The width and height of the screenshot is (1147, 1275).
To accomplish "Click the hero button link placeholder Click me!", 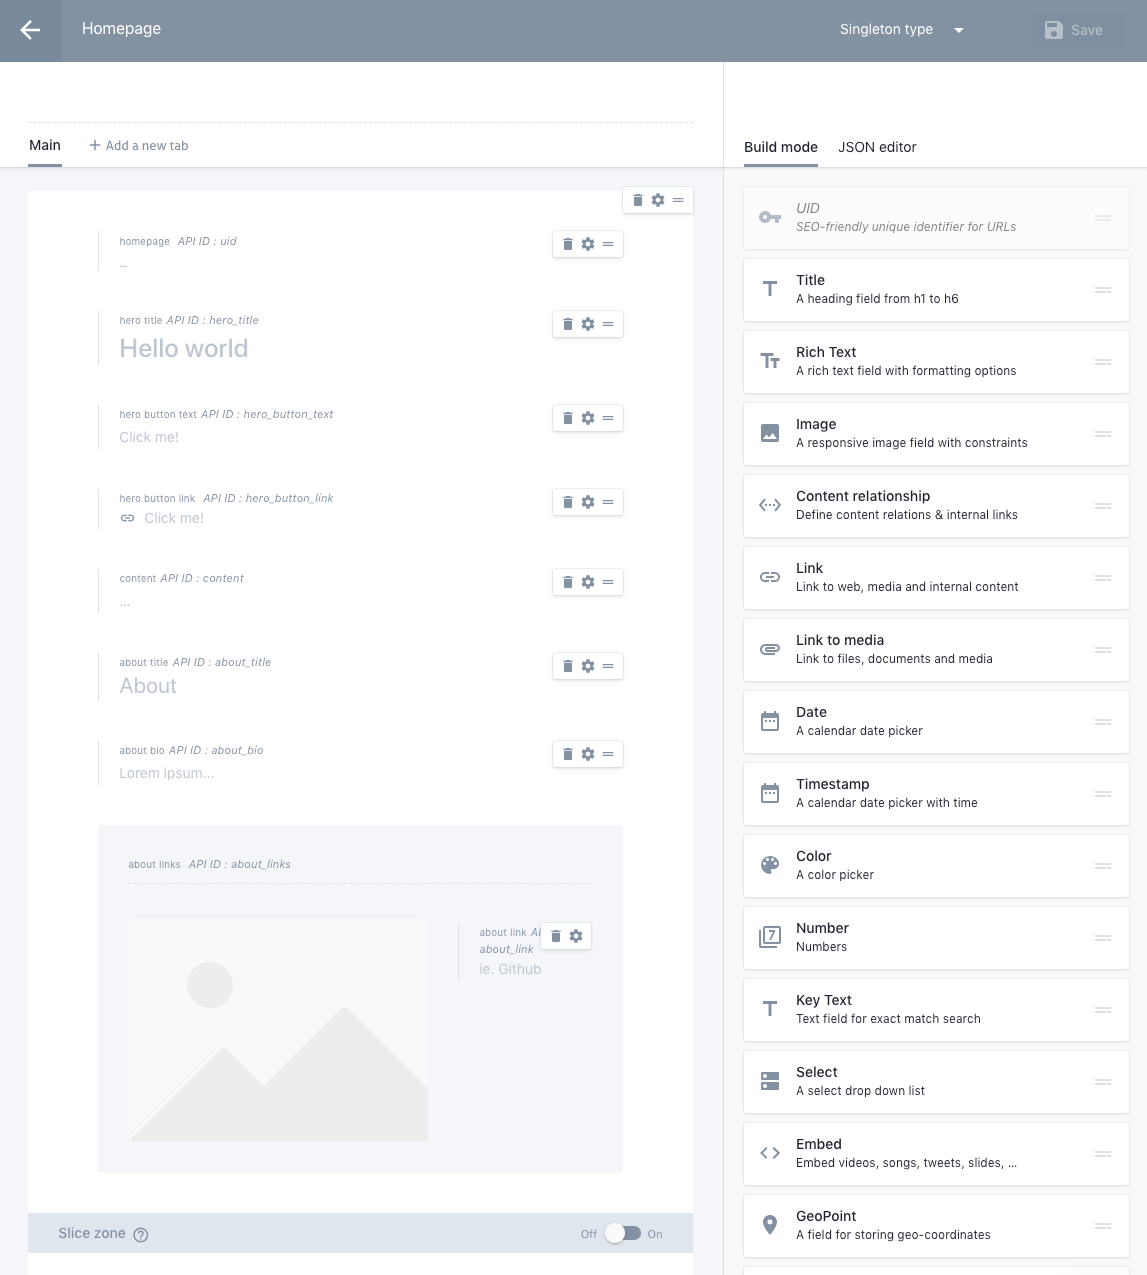I will 174,518.
